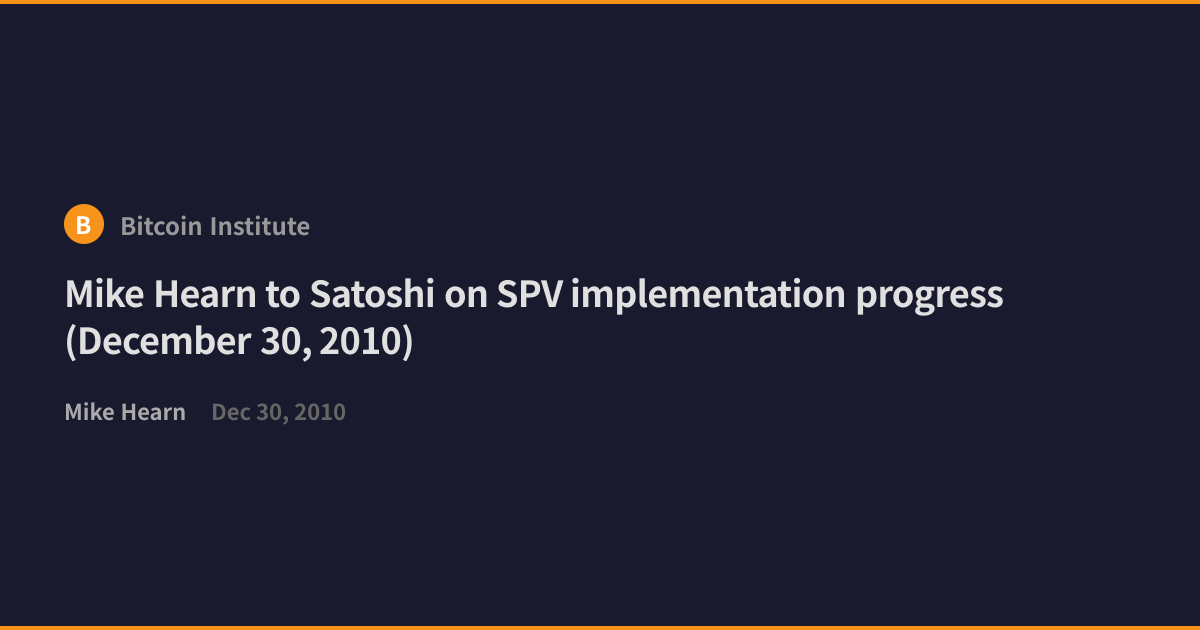This screenshot has height=630, width=1200.
Task: Select (December 30, 2010) on the headline's second line
Action: coord(239,342)
